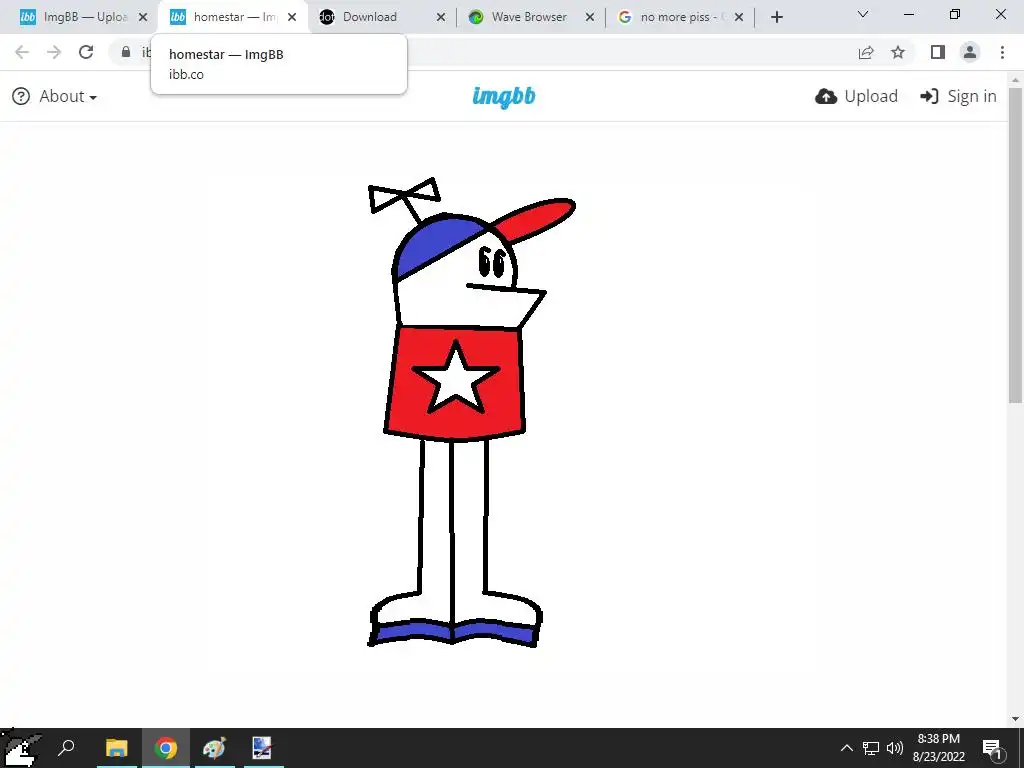Open Chrome's three-dot menu

(1002, 52)
